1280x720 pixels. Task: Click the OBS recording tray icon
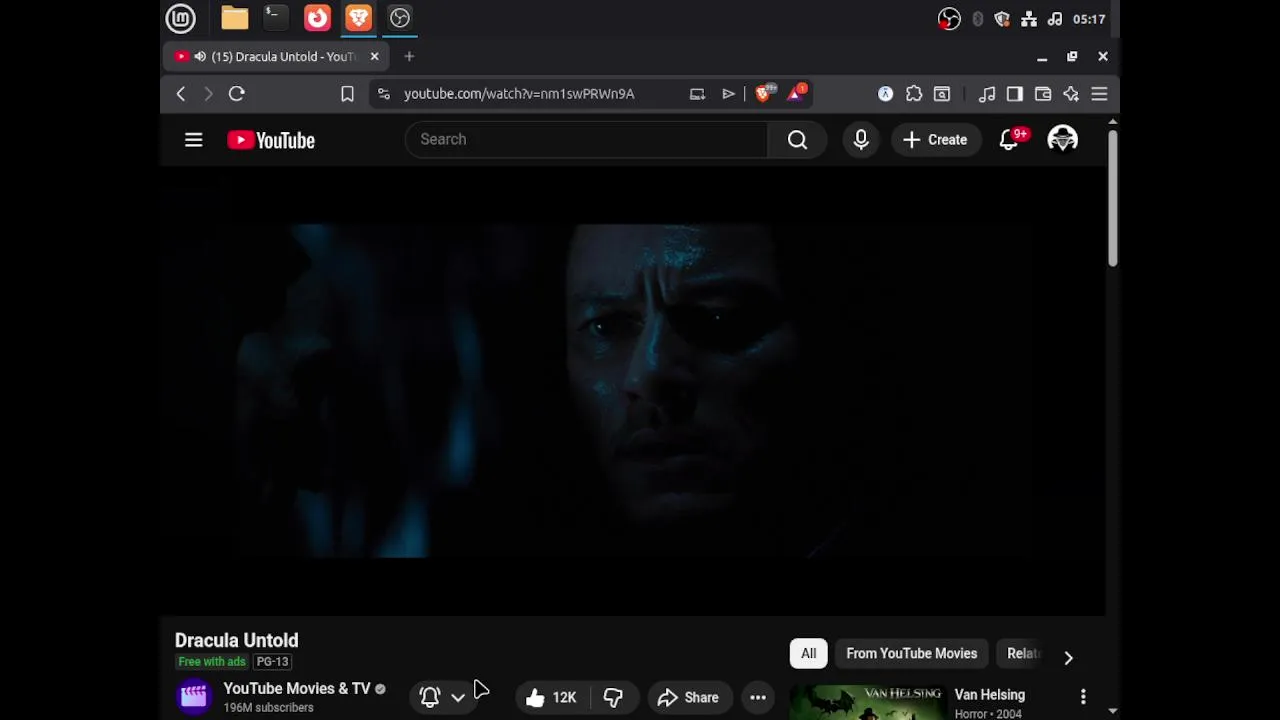click(949, 19)
